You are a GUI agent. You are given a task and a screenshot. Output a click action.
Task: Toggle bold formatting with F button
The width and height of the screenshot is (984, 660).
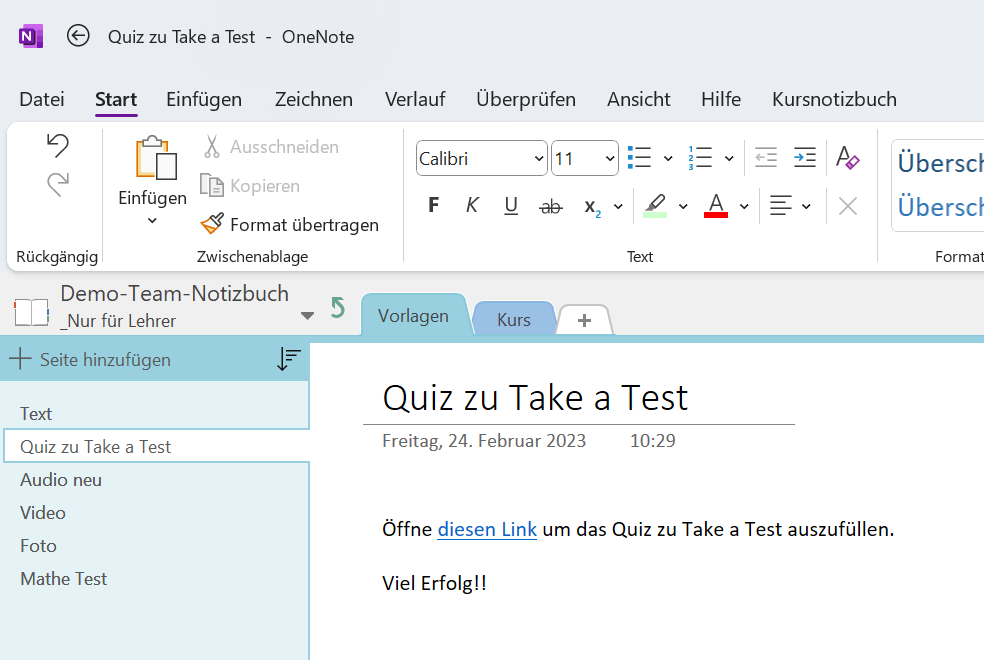[x=433, y=206]
